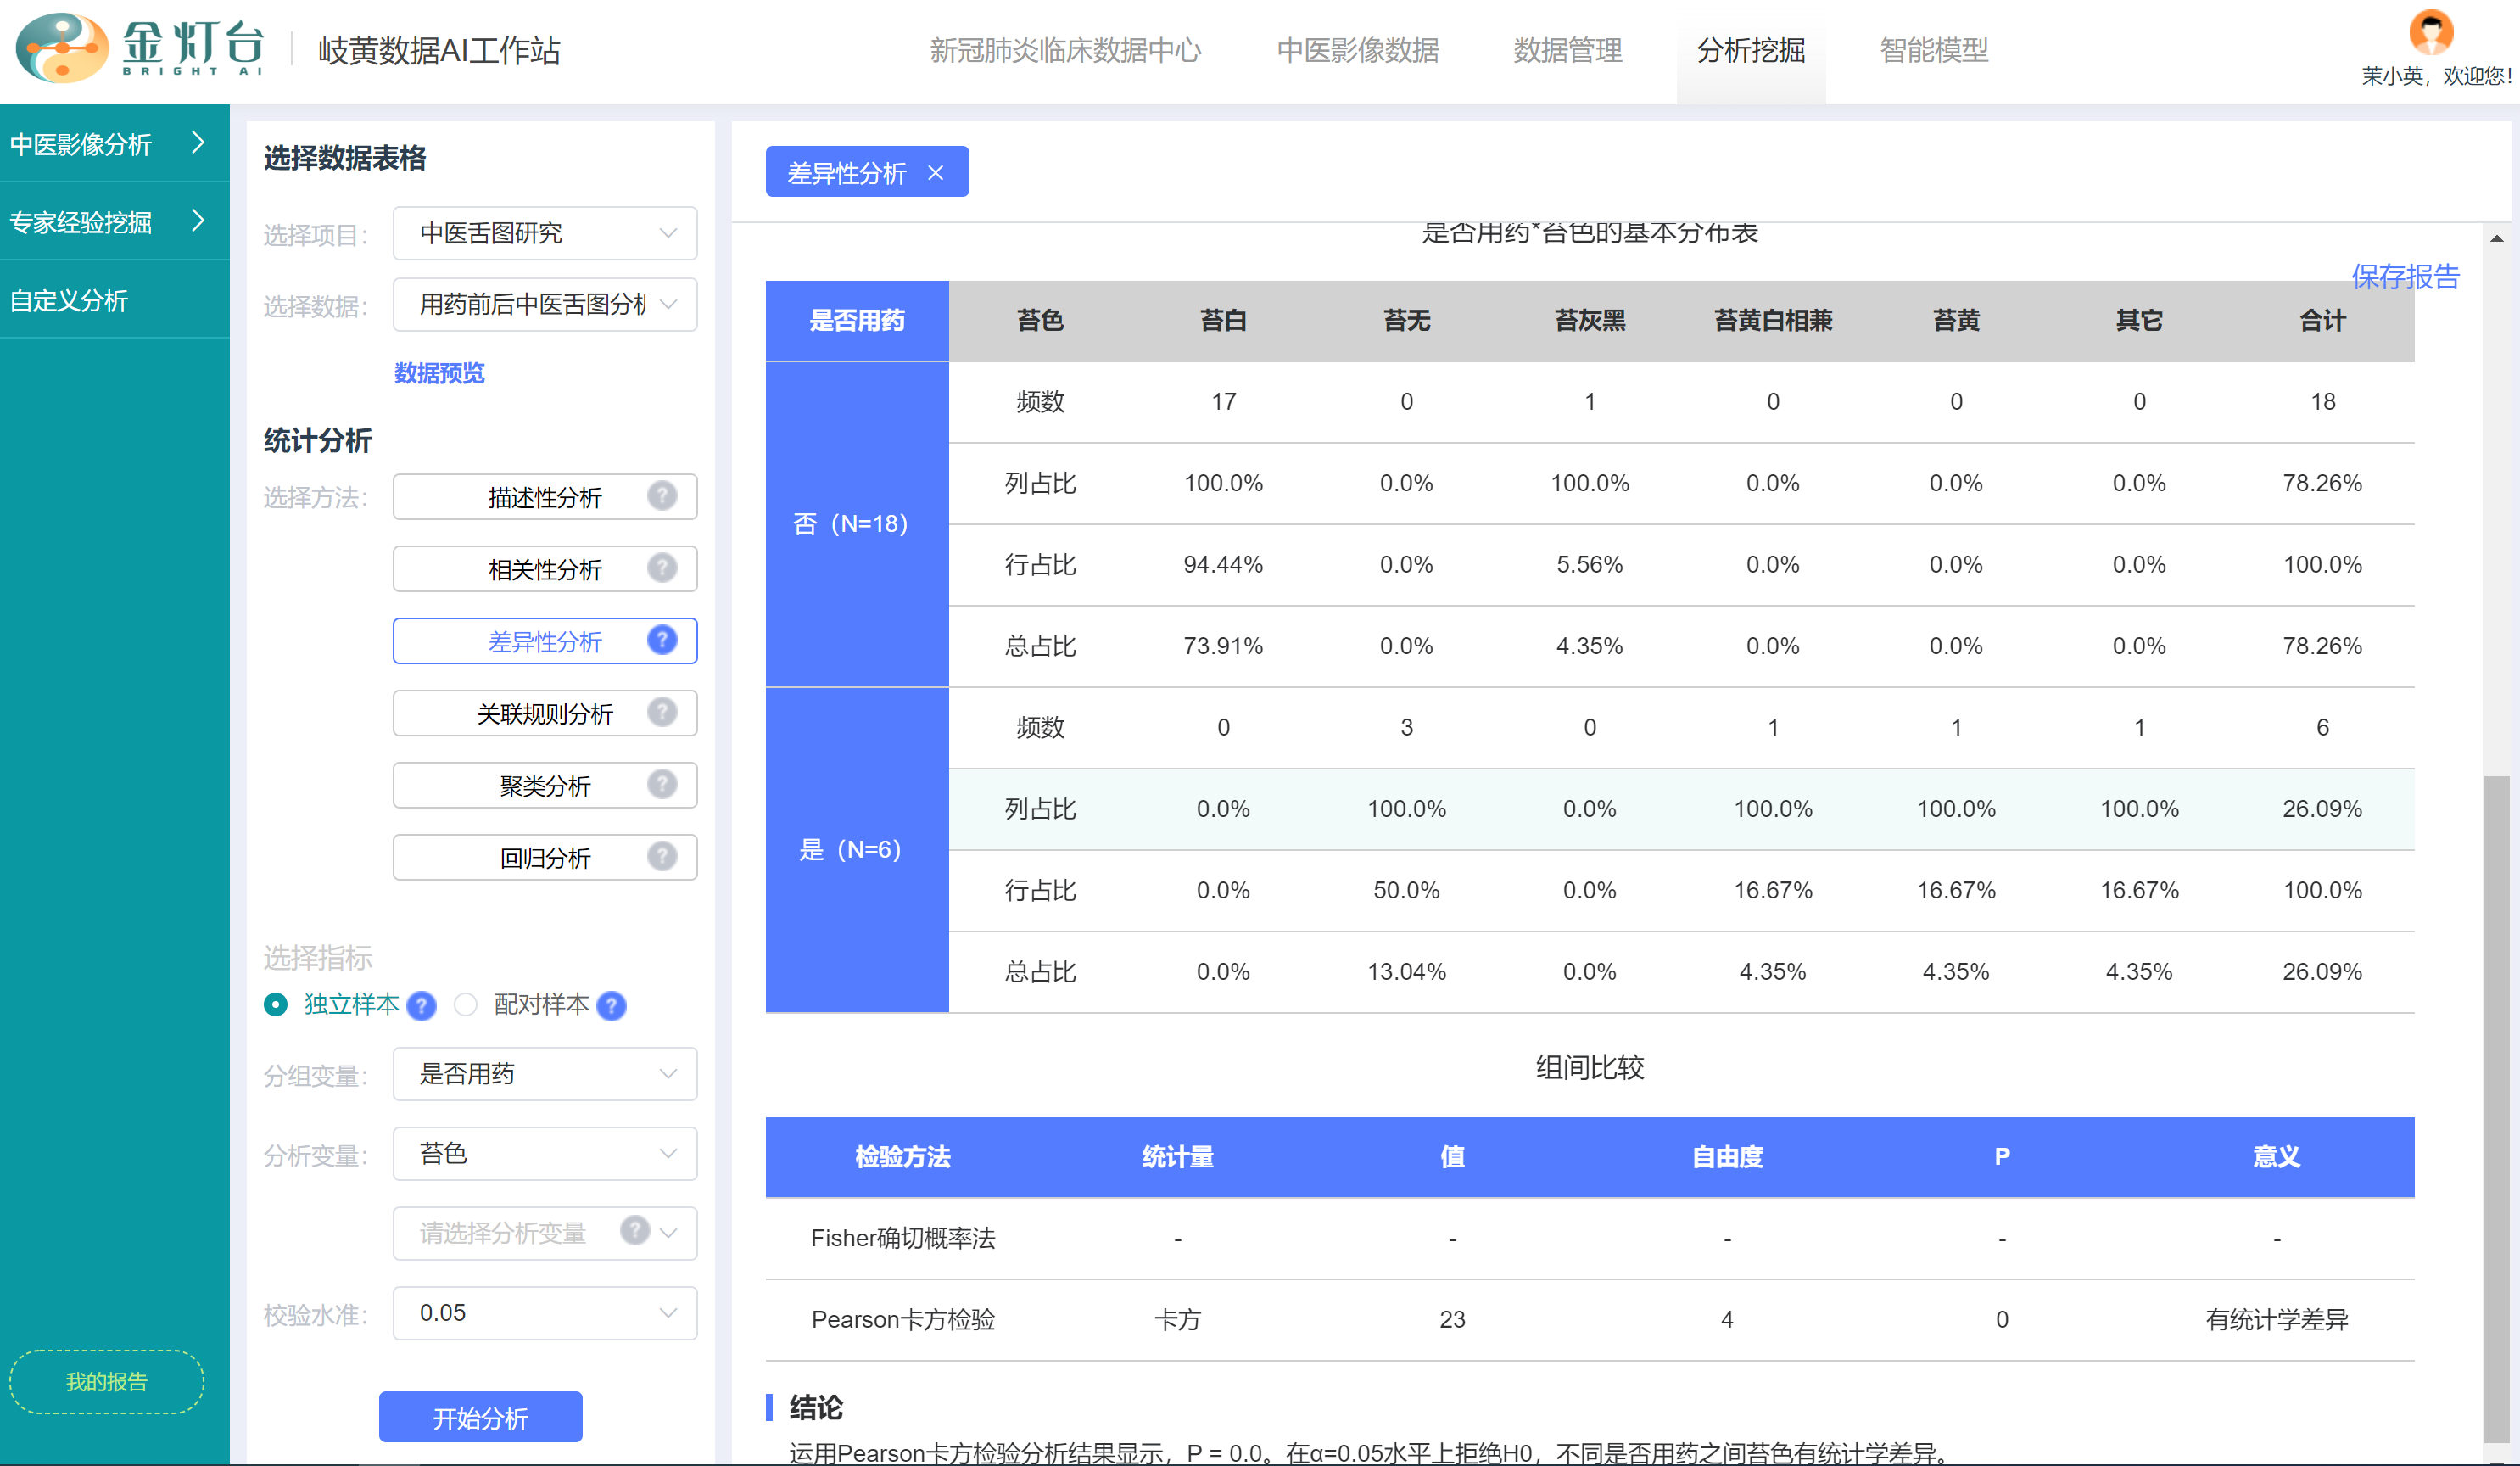Click help icon next to 独立样本
The image size is (2520, 1466).
(x=422, y=1005)
